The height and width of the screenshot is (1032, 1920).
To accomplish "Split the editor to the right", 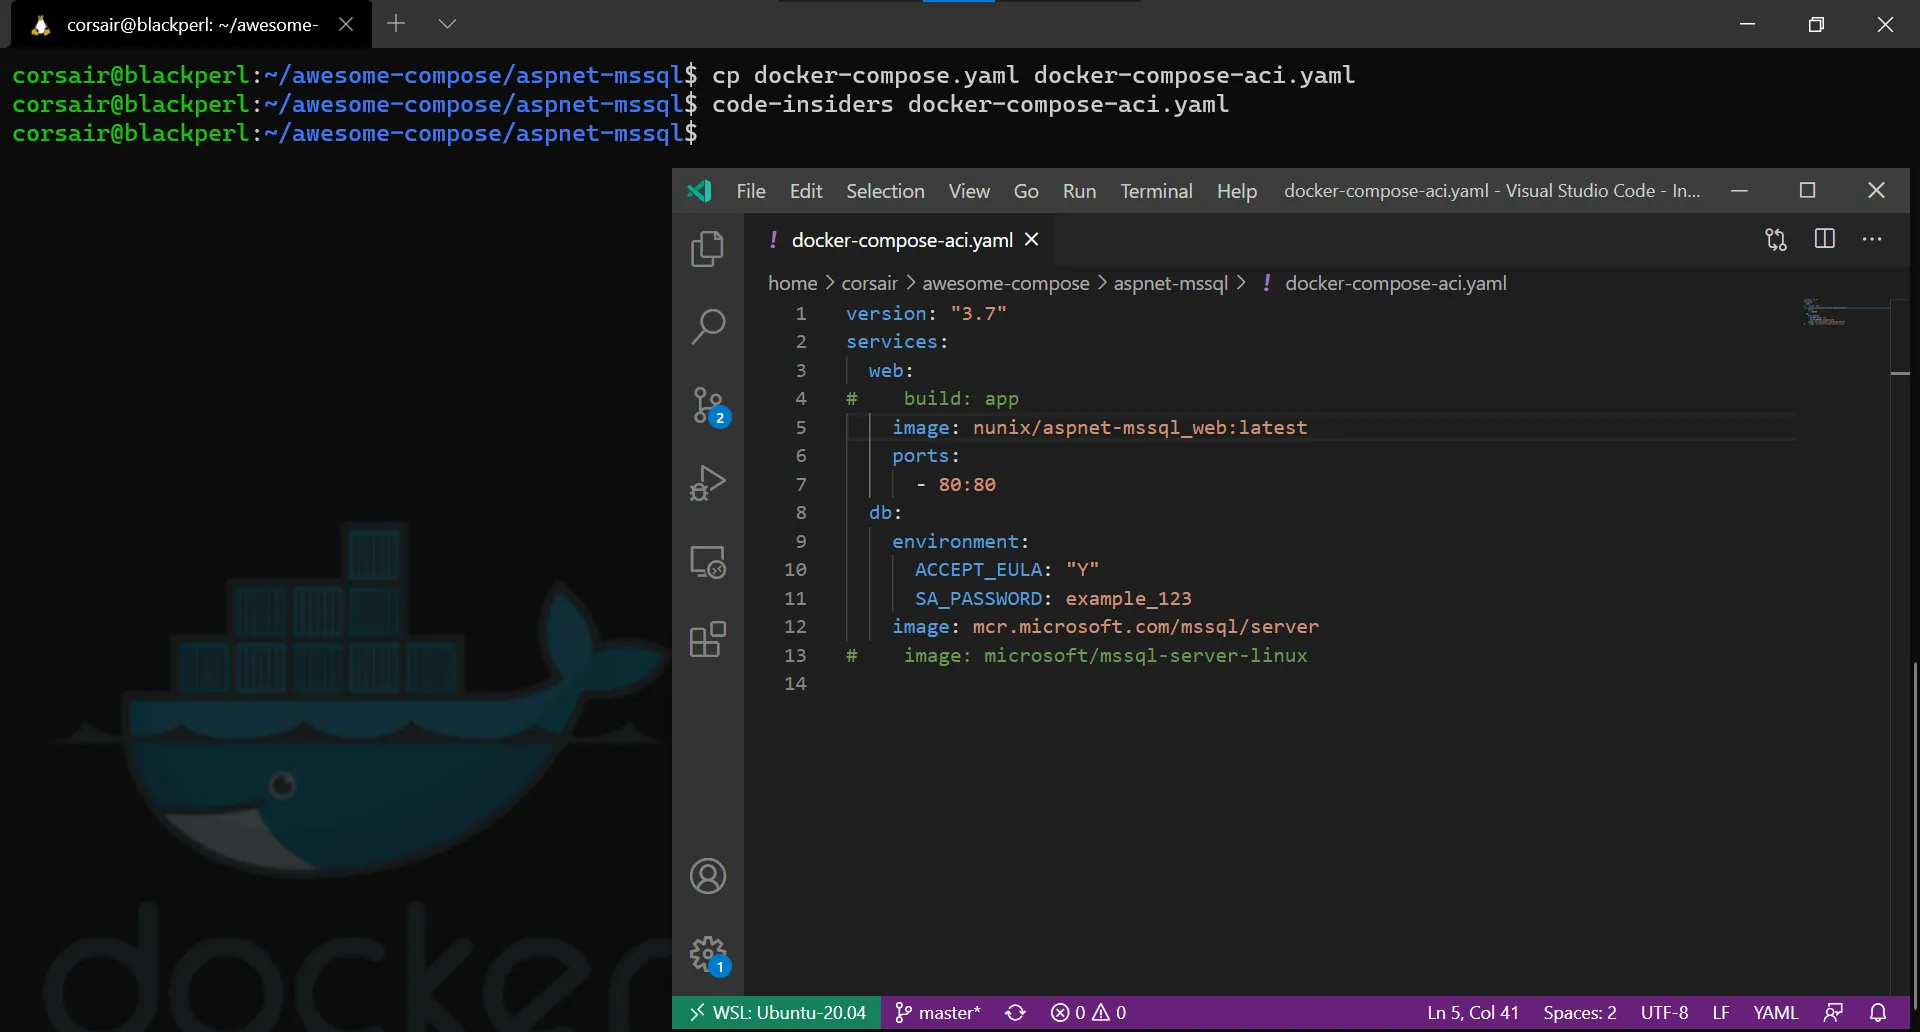I will [1824, 239].
